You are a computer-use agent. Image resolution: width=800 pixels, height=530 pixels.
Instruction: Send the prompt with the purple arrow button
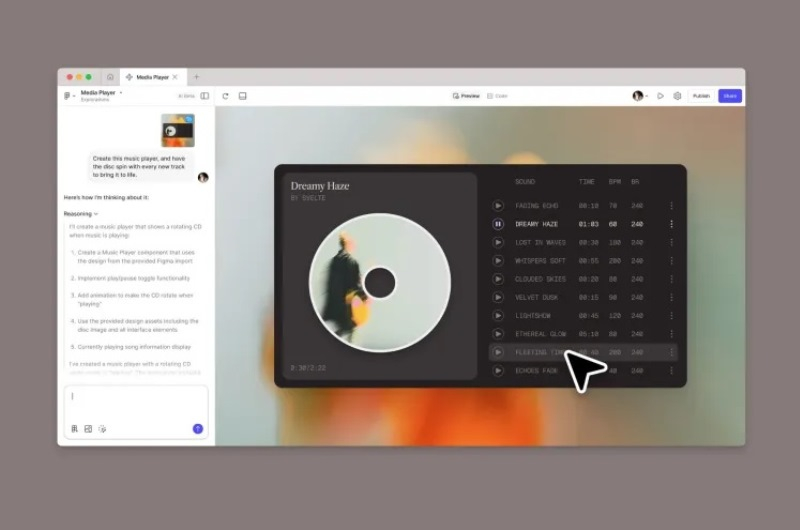[x=198, y=428]
